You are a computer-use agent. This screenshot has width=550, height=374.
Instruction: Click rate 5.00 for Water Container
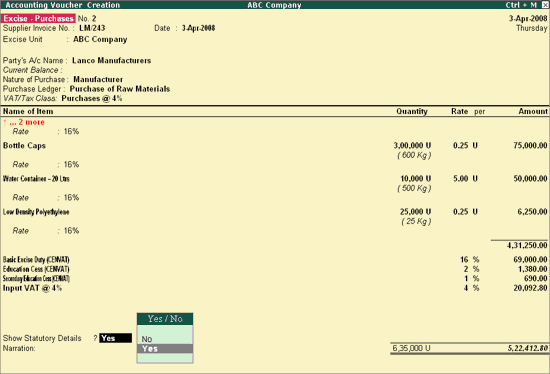click(x=460, y=179)
